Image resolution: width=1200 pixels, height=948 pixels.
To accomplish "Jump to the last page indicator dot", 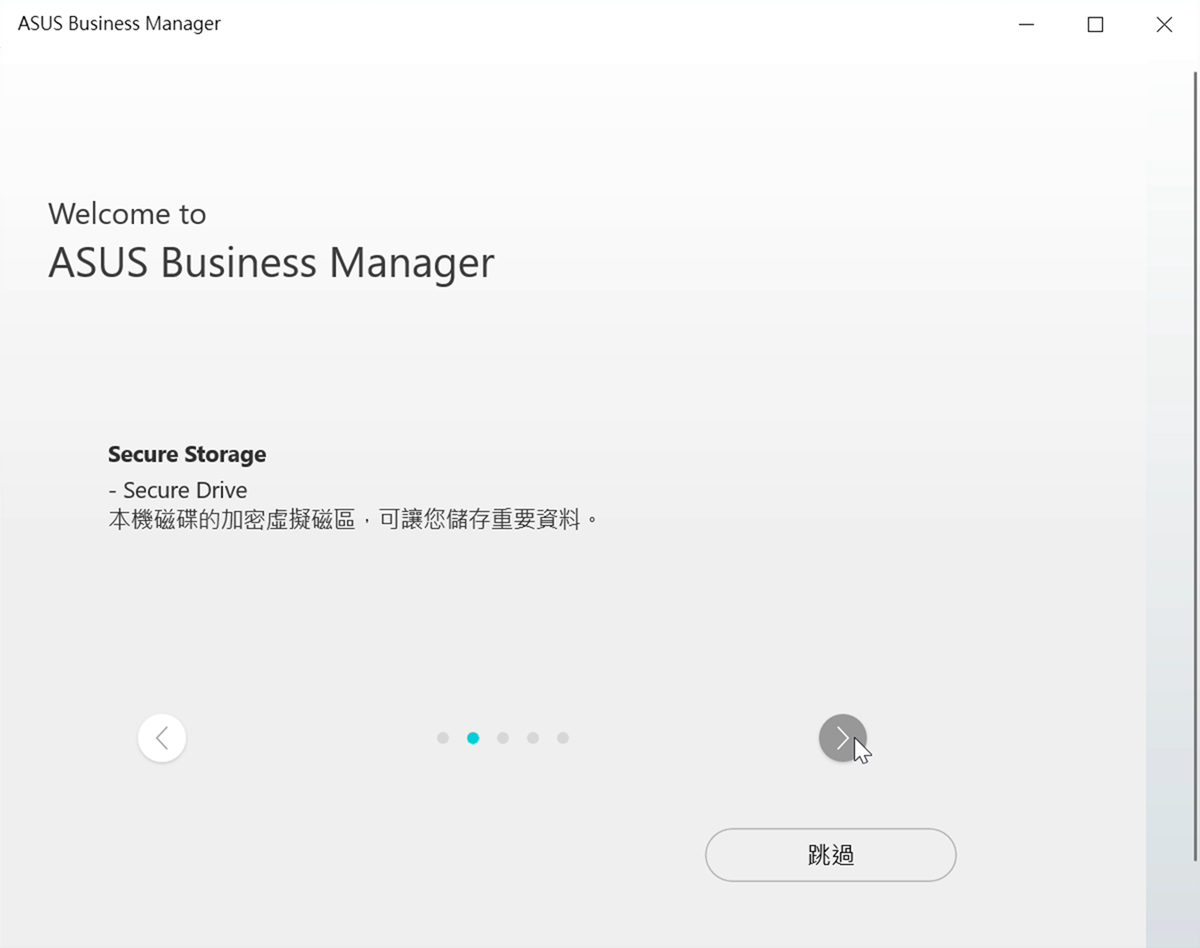I will pos(563,738).
